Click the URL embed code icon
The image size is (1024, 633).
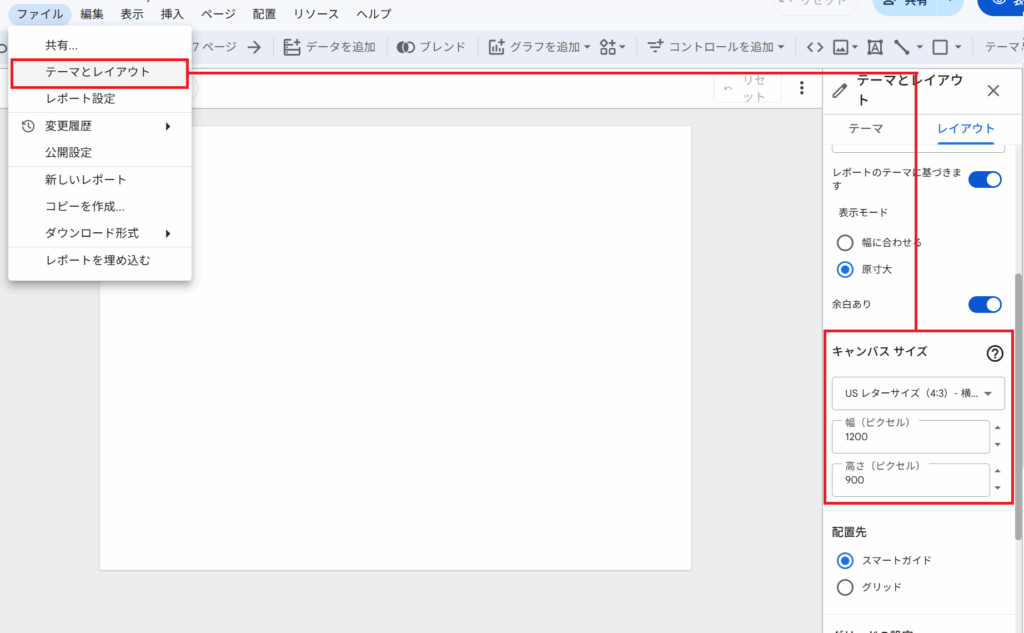coord(814,47)
